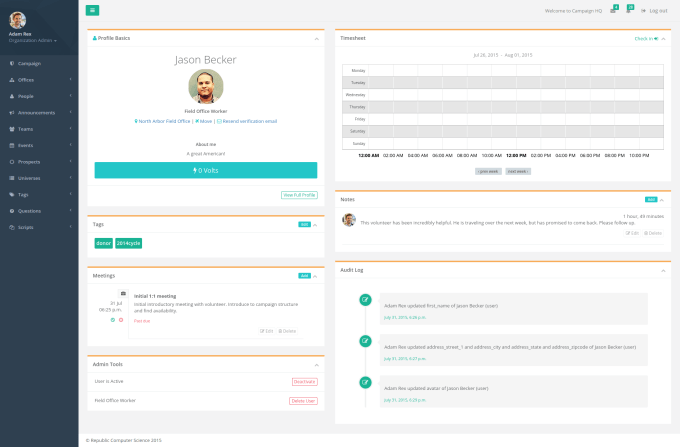Image resolution: width=680 pixels, height=447 pixels.
Task: Click Jason Becker's profile photo
Action: 206,86
